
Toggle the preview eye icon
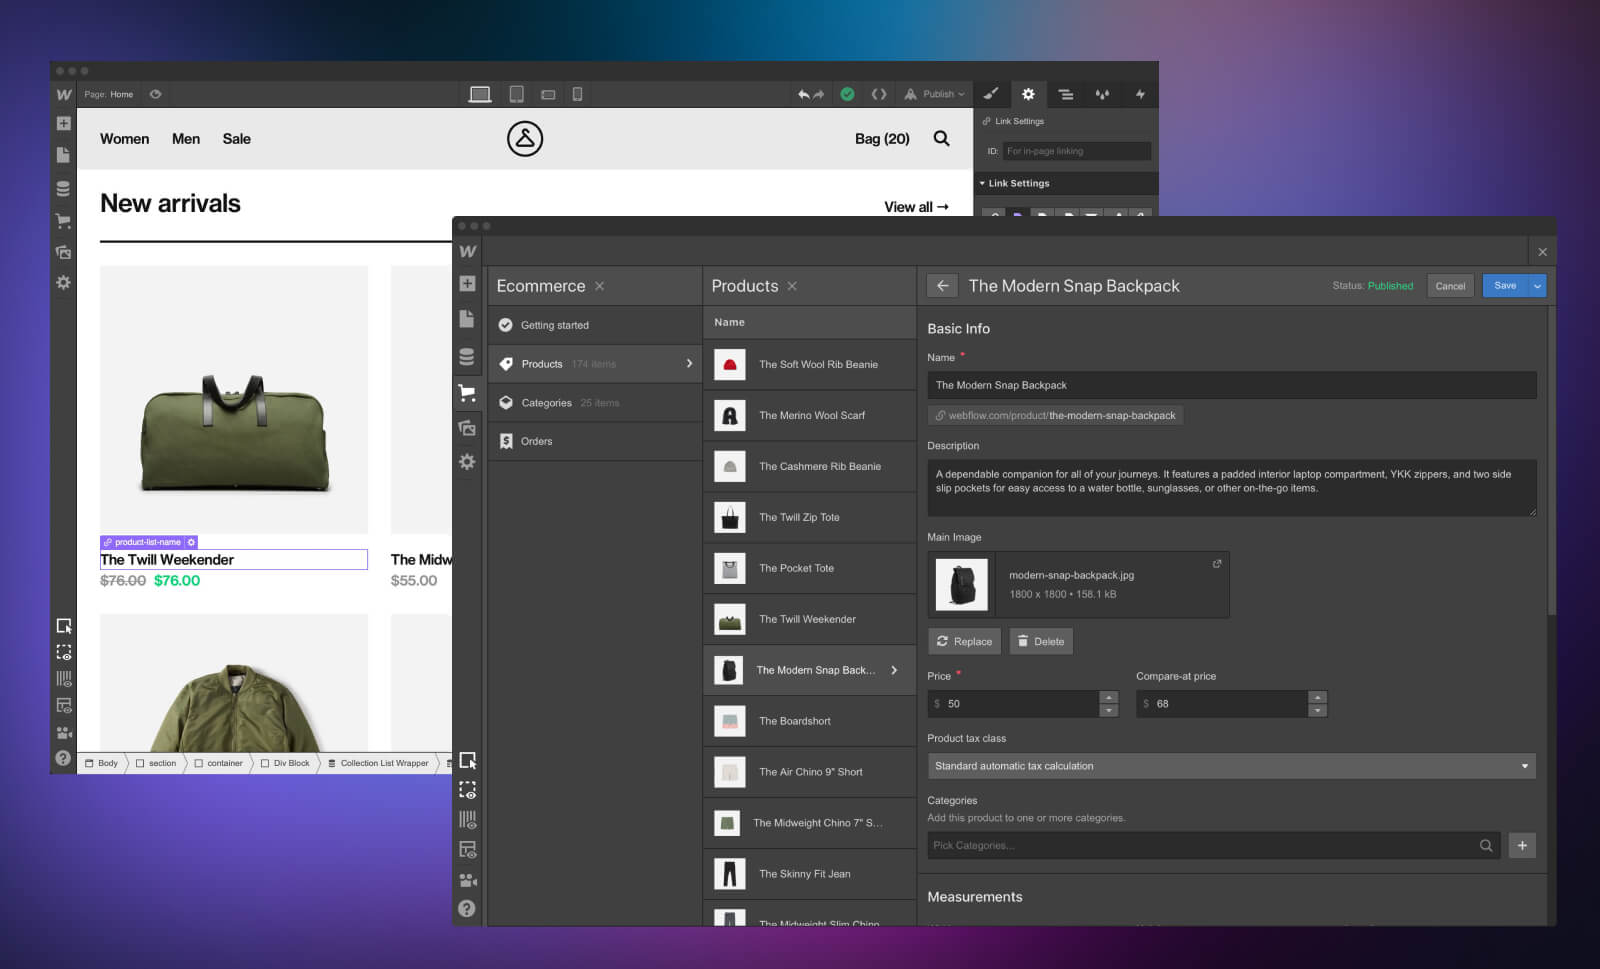(x=156, y=94)
